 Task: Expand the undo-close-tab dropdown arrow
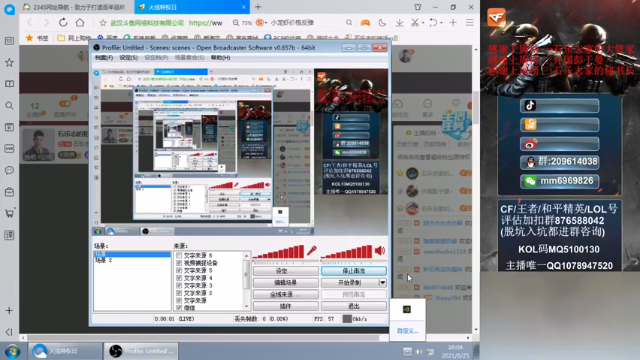coord(441,23)
